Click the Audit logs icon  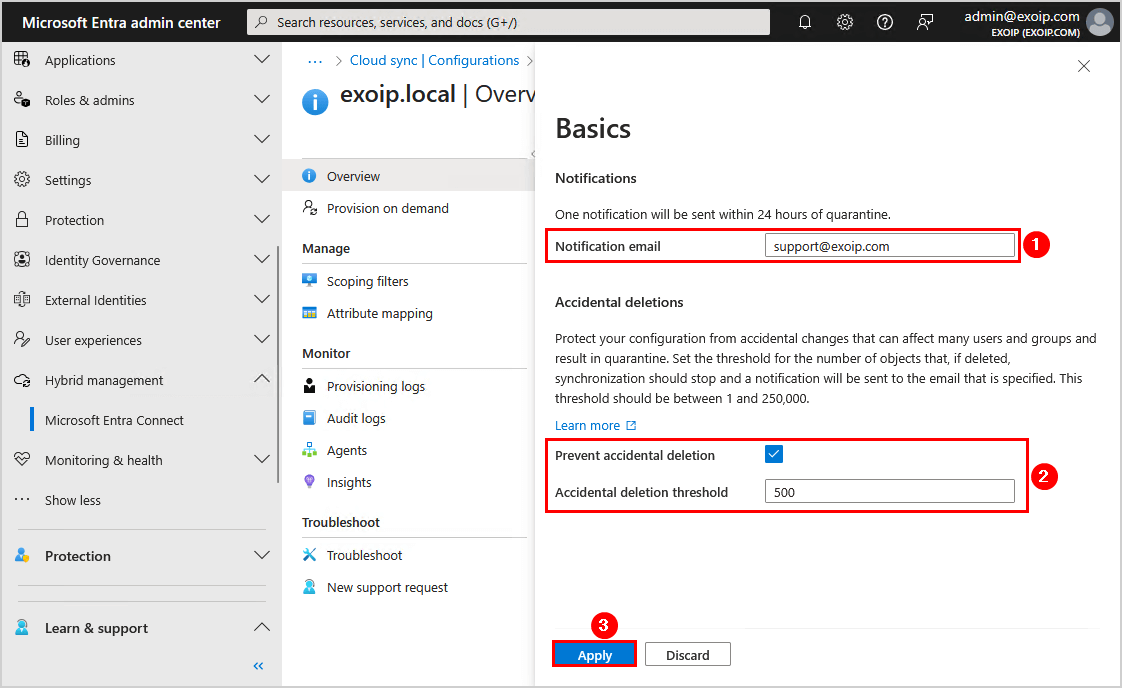309,417
